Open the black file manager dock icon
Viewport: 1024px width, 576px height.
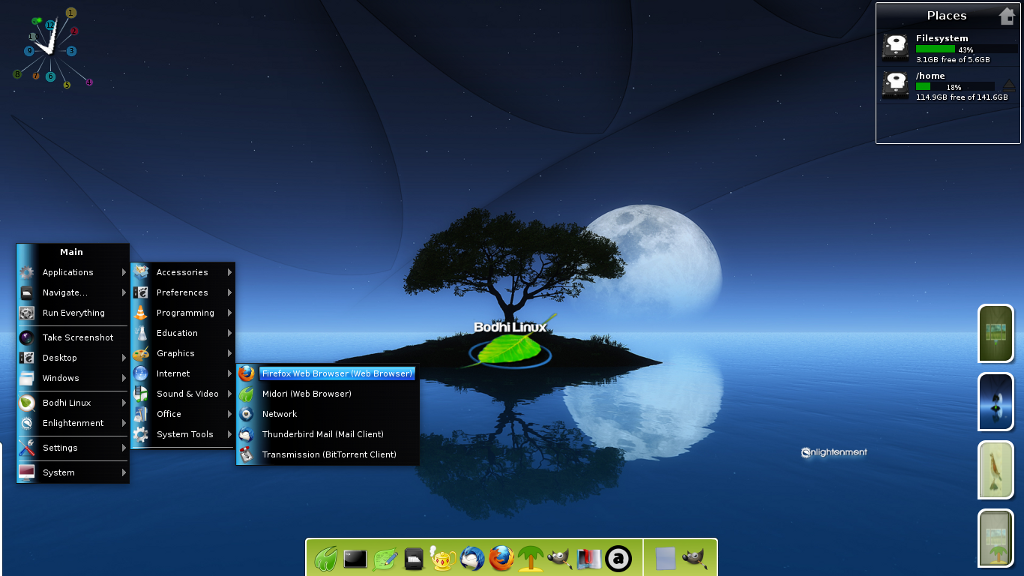coord(414,559)
